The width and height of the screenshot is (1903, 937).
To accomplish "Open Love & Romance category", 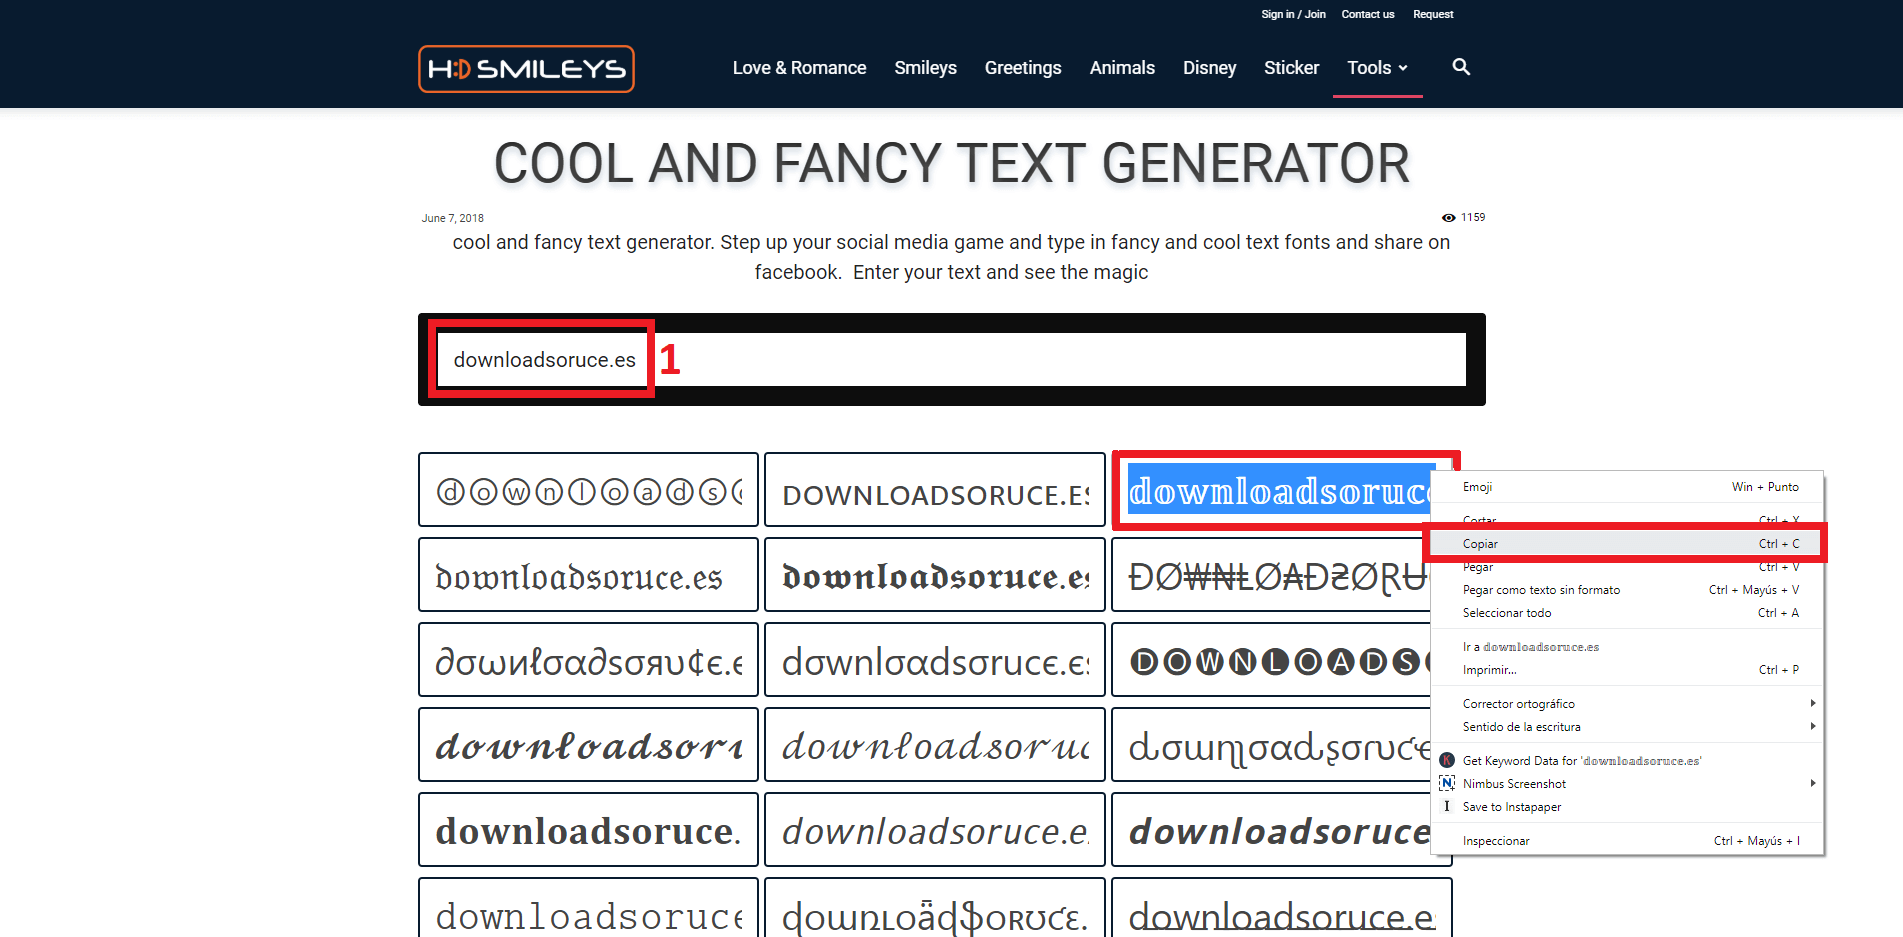I will click(x=799, y=68).
